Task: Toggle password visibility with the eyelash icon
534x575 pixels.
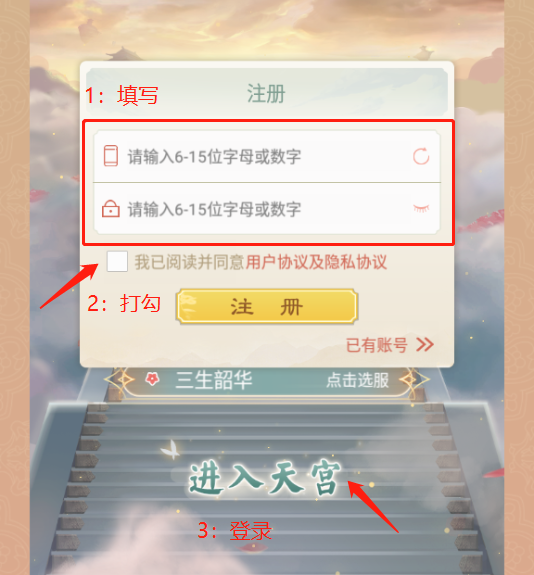Action: tap(421, 208)
